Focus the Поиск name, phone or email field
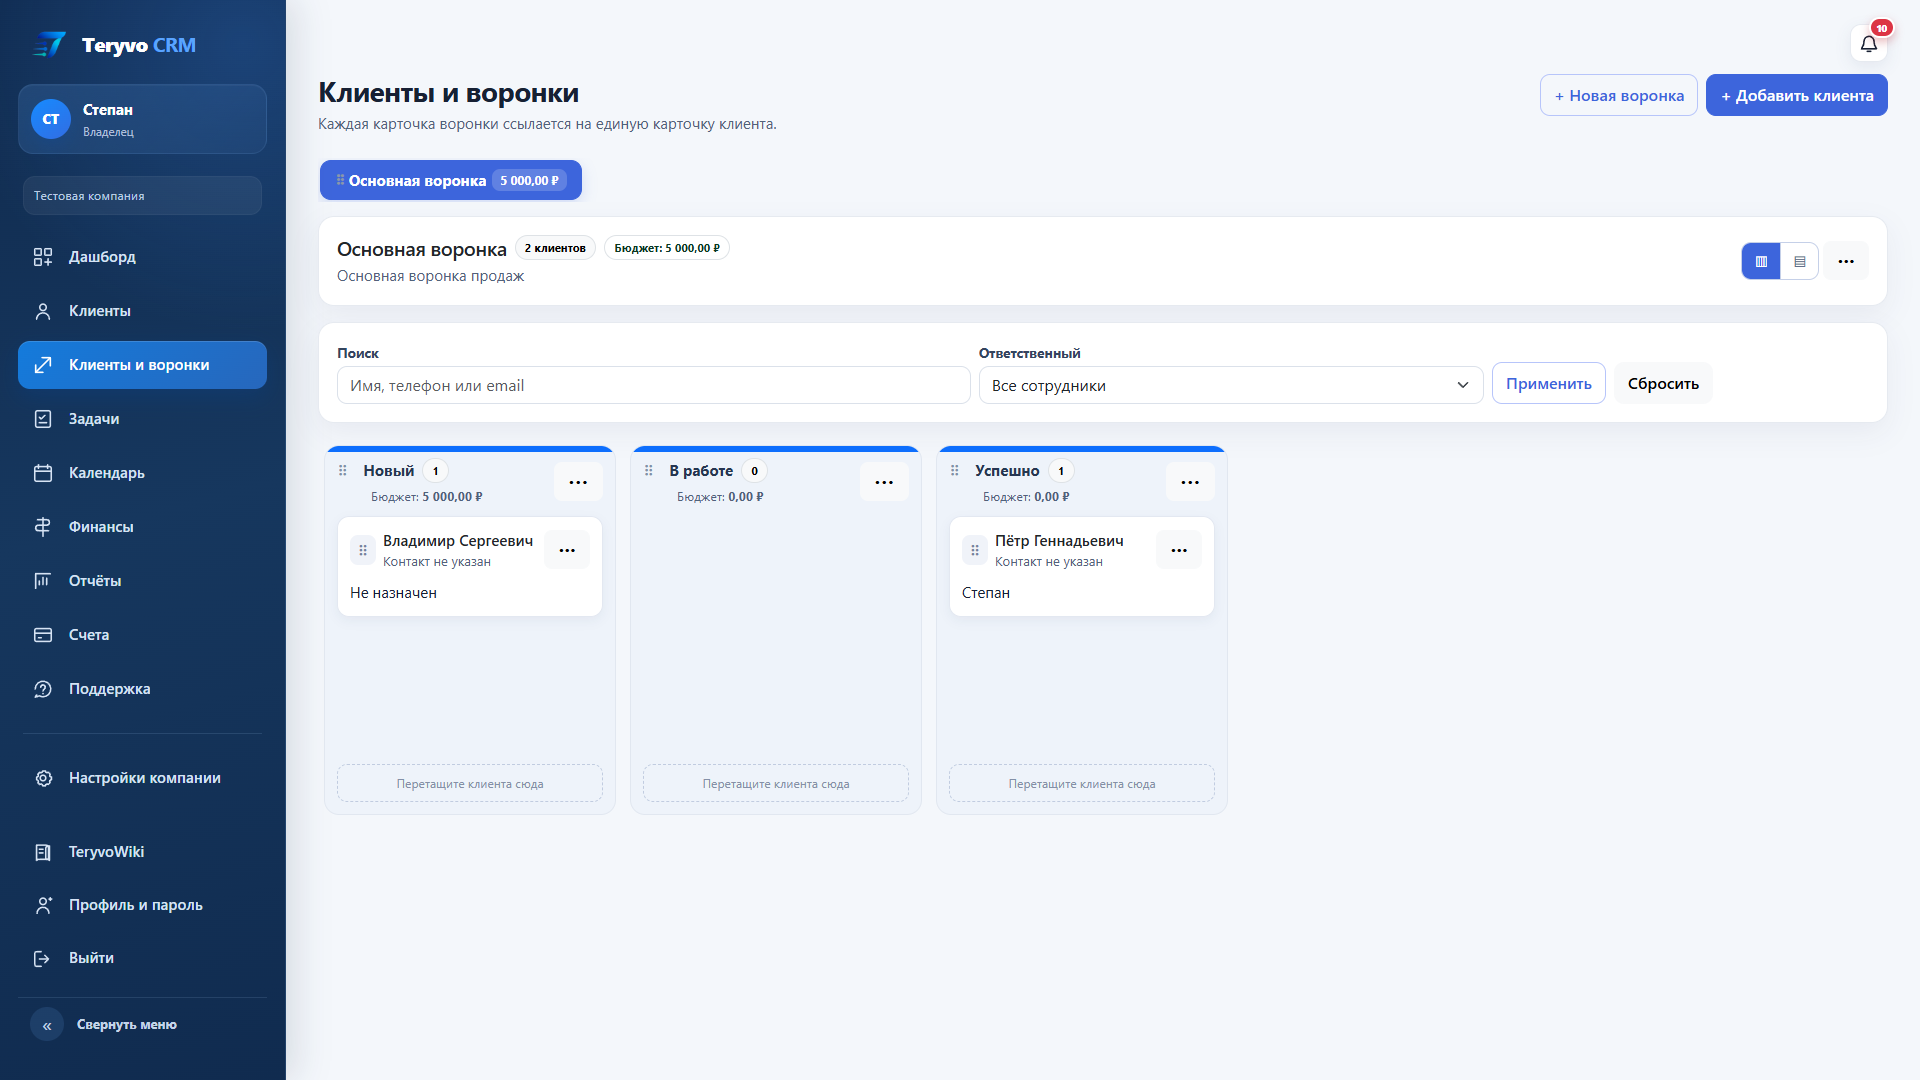Viewport: 1920px width, 1080px height. pos(653,385)
